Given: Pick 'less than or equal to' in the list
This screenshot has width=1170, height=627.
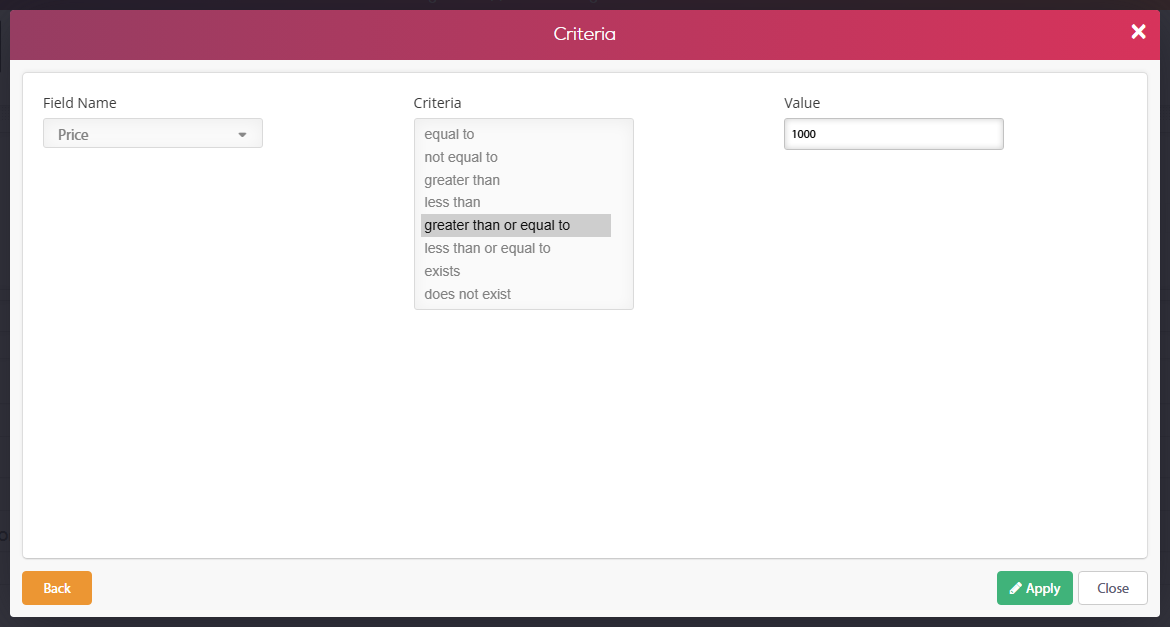Looking at the screenshot, I should (516, 248).
